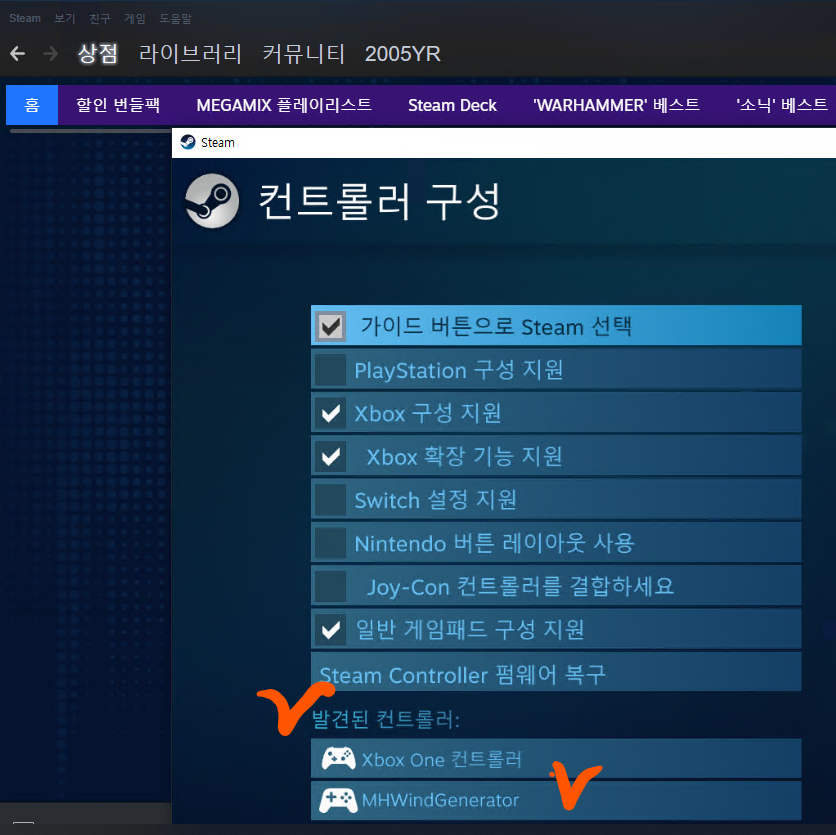Screen dimensions: 836x835
Task: Go to the 상점 section
Action: coord(98,54)
